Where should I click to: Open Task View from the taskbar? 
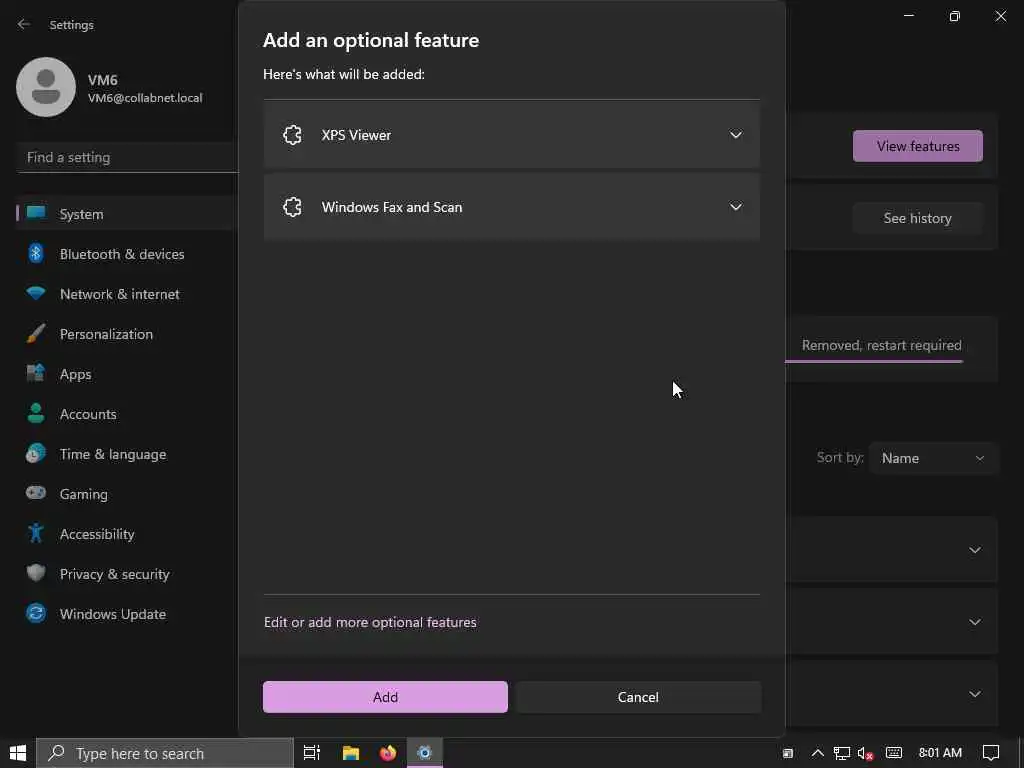[312, 753]
